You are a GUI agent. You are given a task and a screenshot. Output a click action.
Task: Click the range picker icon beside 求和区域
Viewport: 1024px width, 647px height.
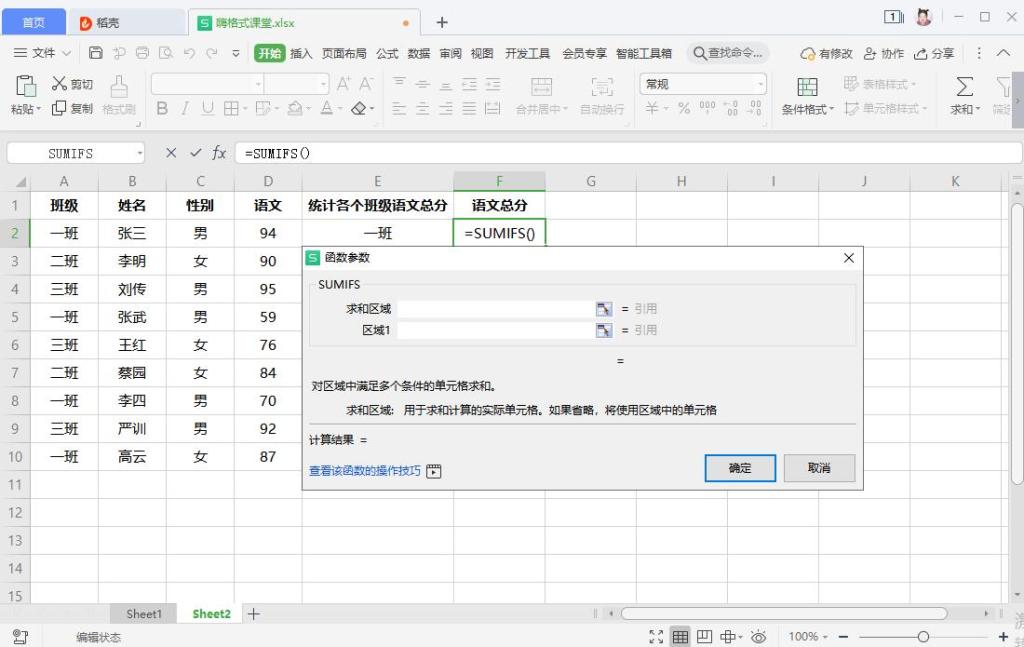604,308
